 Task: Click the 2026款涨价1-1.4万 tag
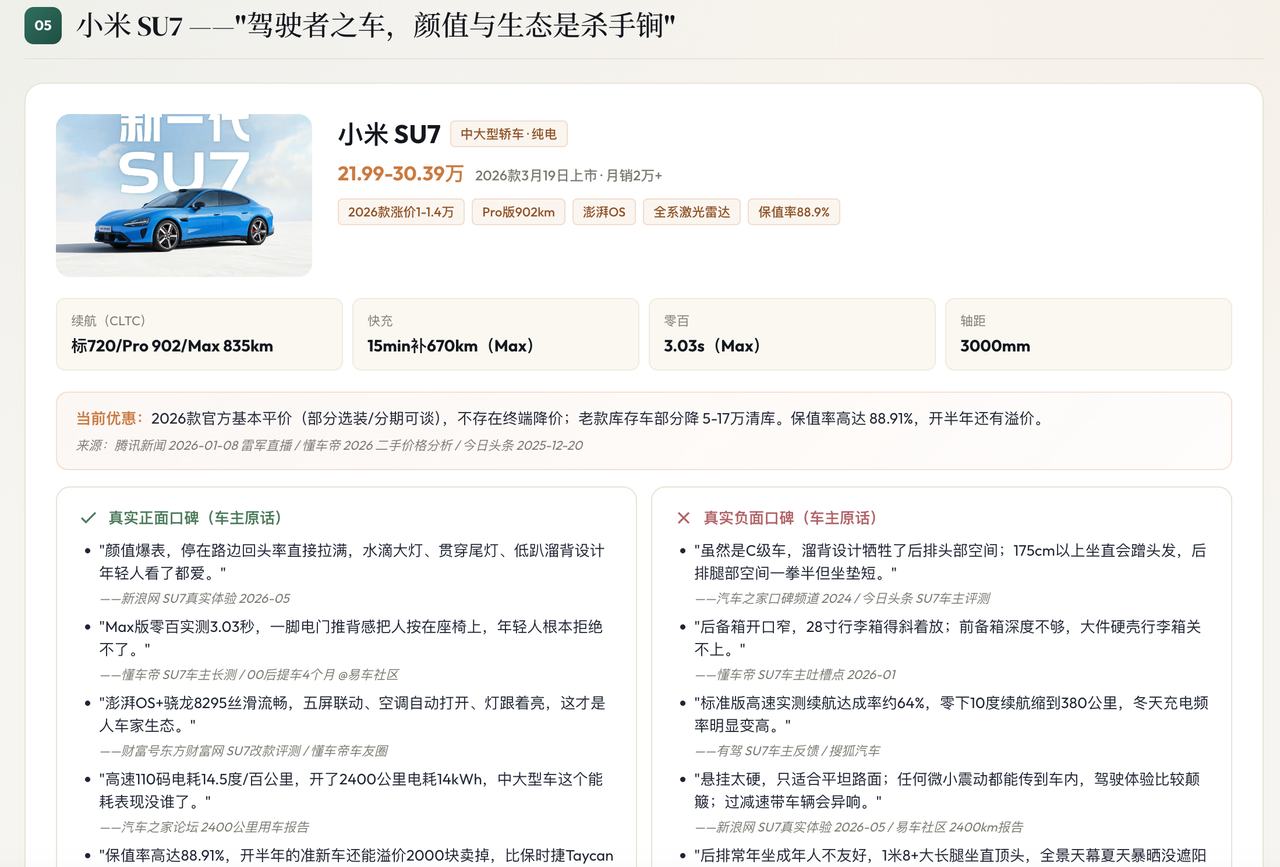[401, 212]
